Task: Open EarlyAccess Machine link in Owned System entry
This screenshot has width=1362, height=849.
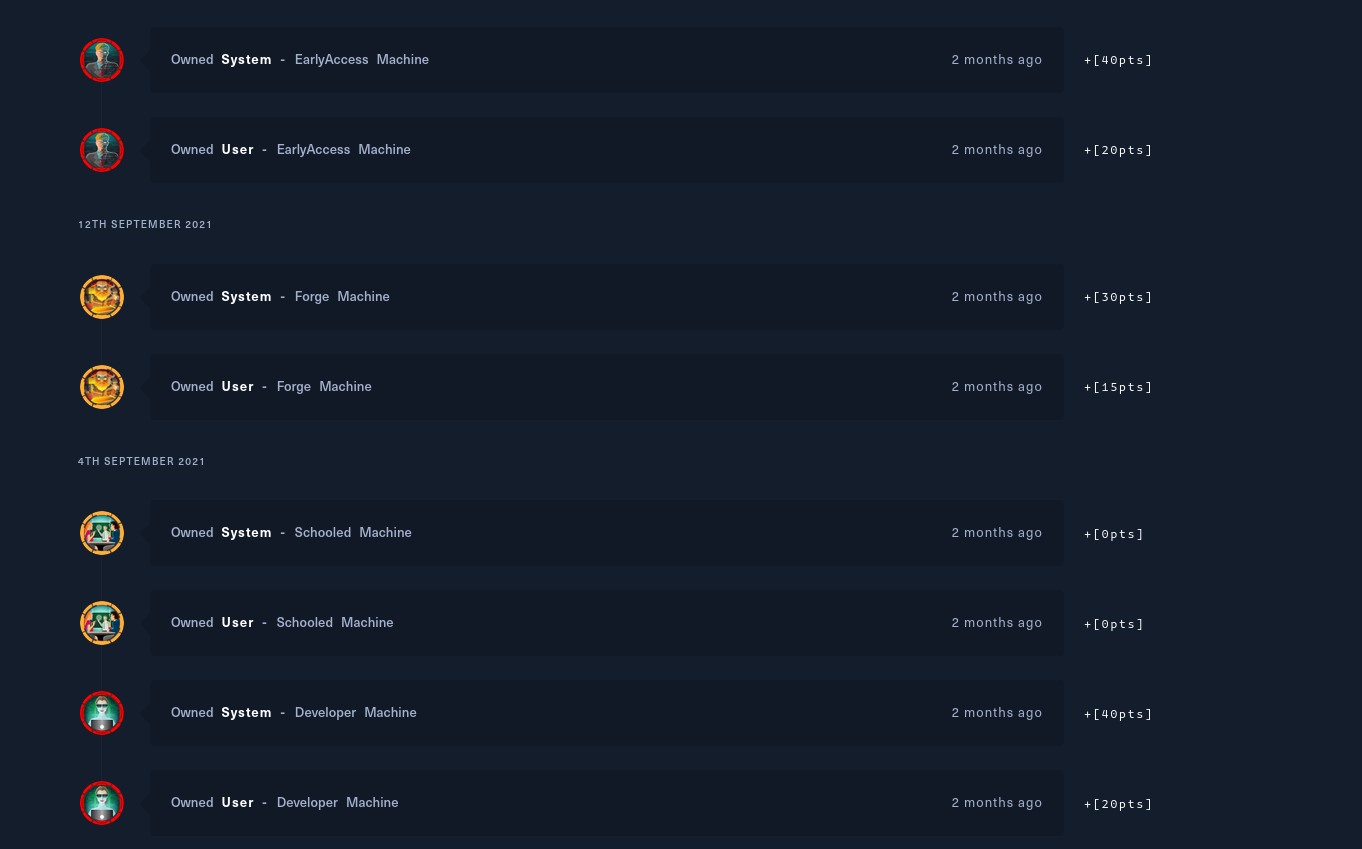Action: (x=361, y=60)
